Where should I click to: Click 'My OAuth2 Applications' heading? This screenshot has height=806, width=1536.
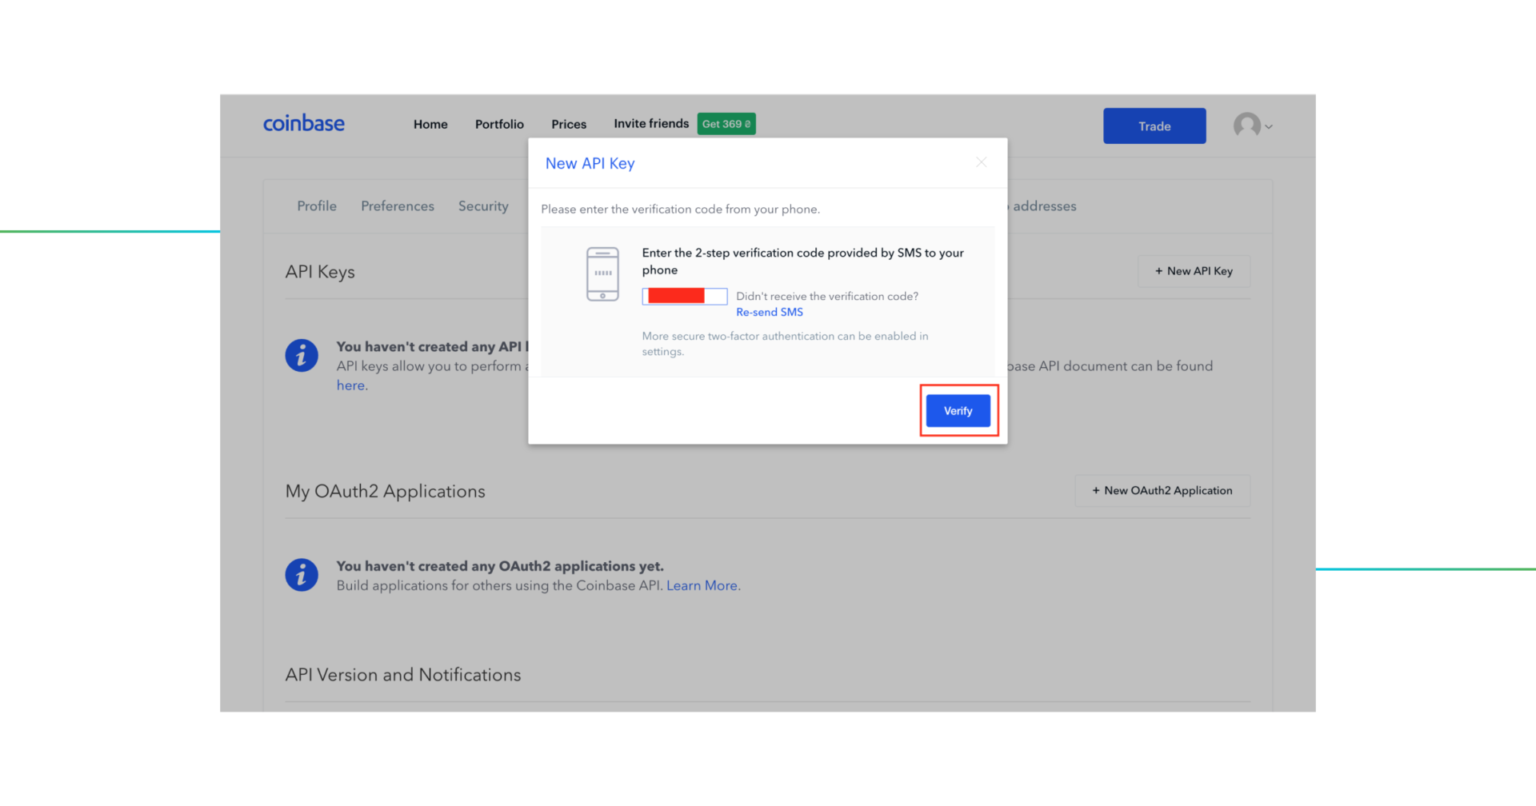coord(385,491)
